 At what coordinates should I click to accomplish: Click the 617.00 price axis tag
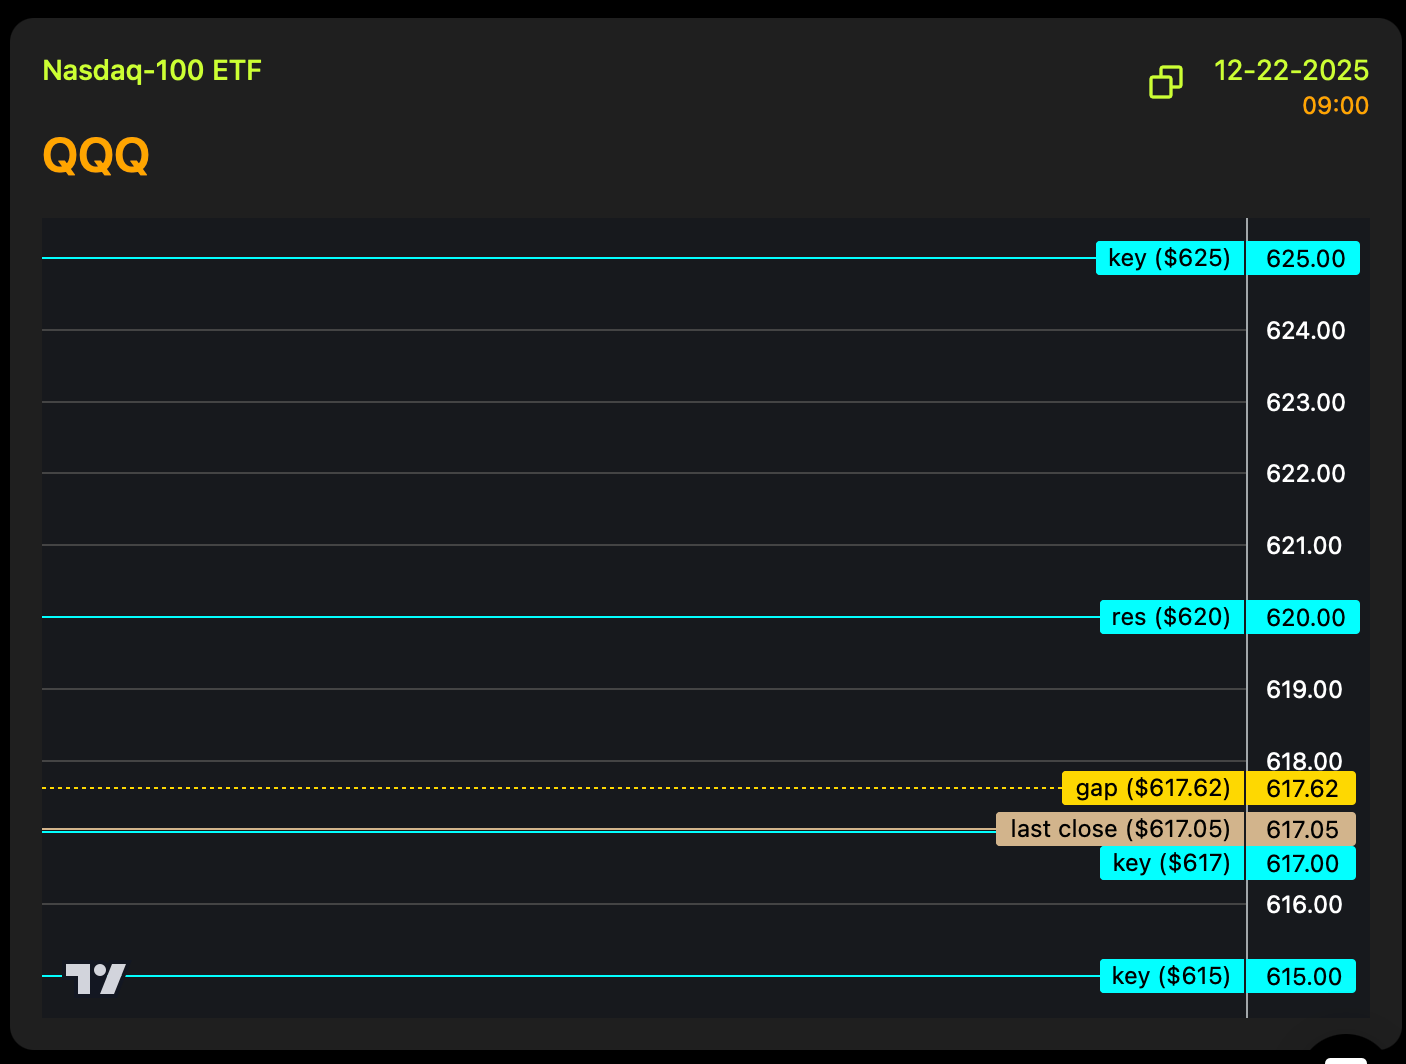coord(1301,864)
